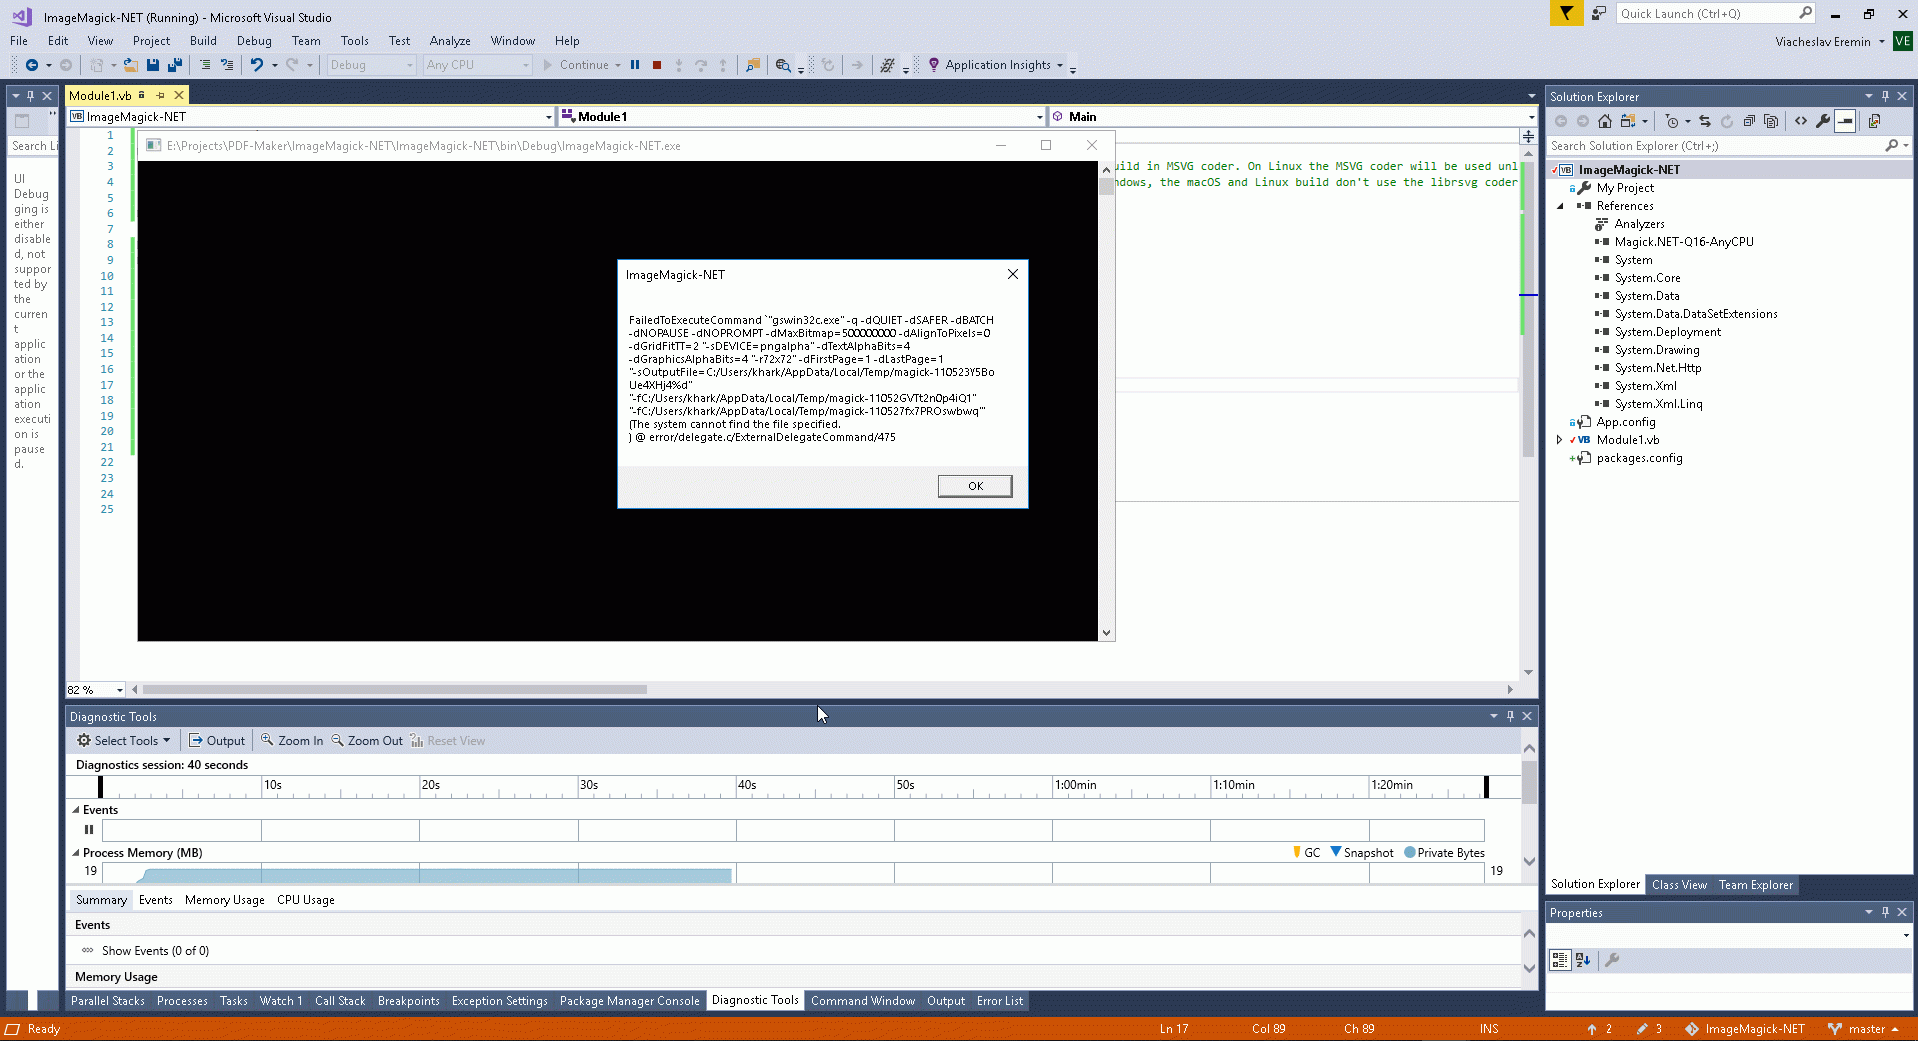Click the Show Events (0 of 0) link
This screenshot has height=1041, width=1918.
[155, 951]
